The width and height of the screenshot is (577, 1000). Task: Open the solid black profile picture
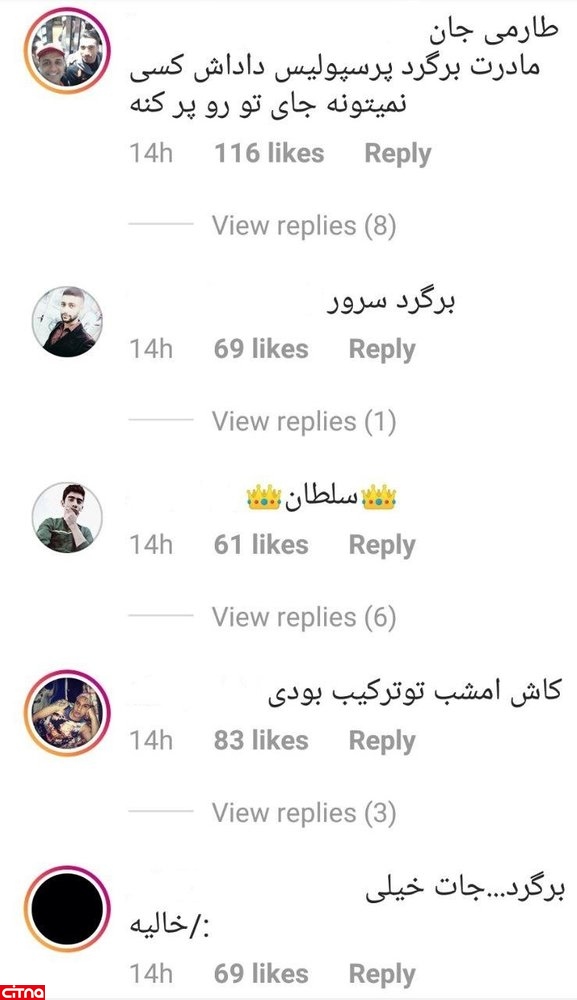[x=67, y=909]
